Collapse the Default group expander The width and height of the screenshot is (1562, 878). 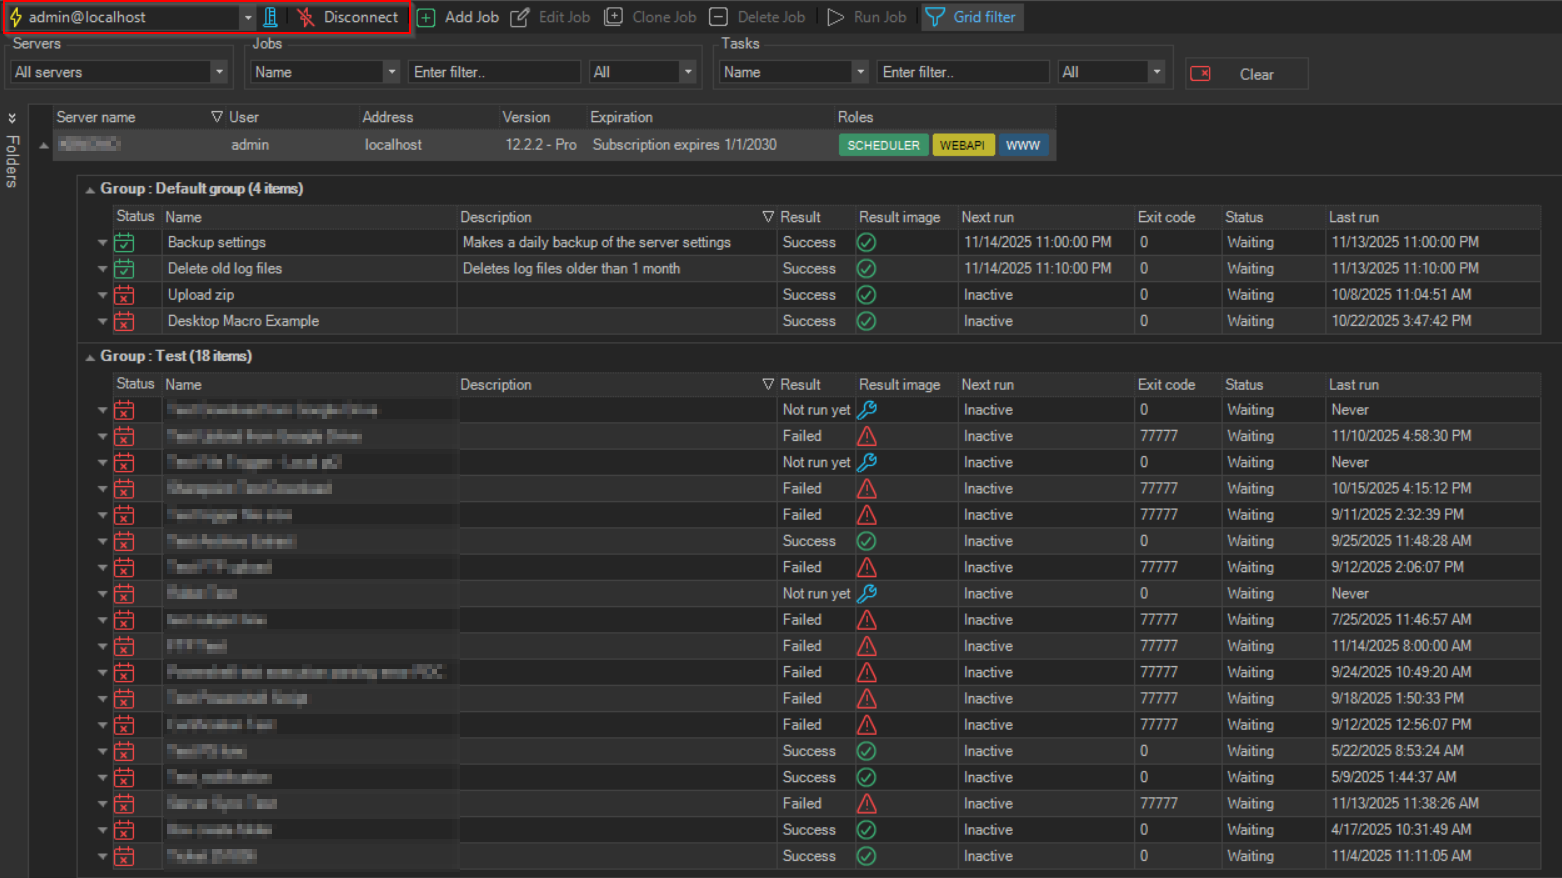pyautogui.click(x=90, y=189)
